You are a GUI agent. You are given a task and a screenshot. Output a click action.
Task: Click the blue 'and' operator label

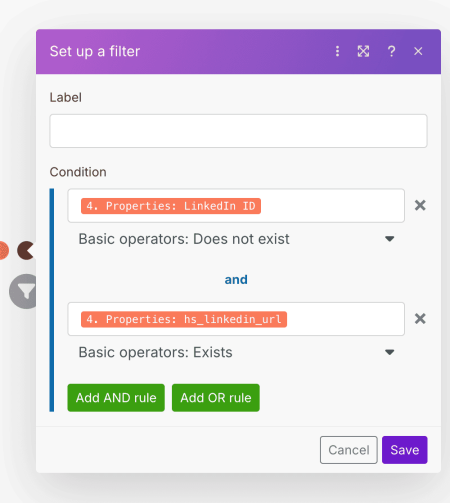click(236, 280)
